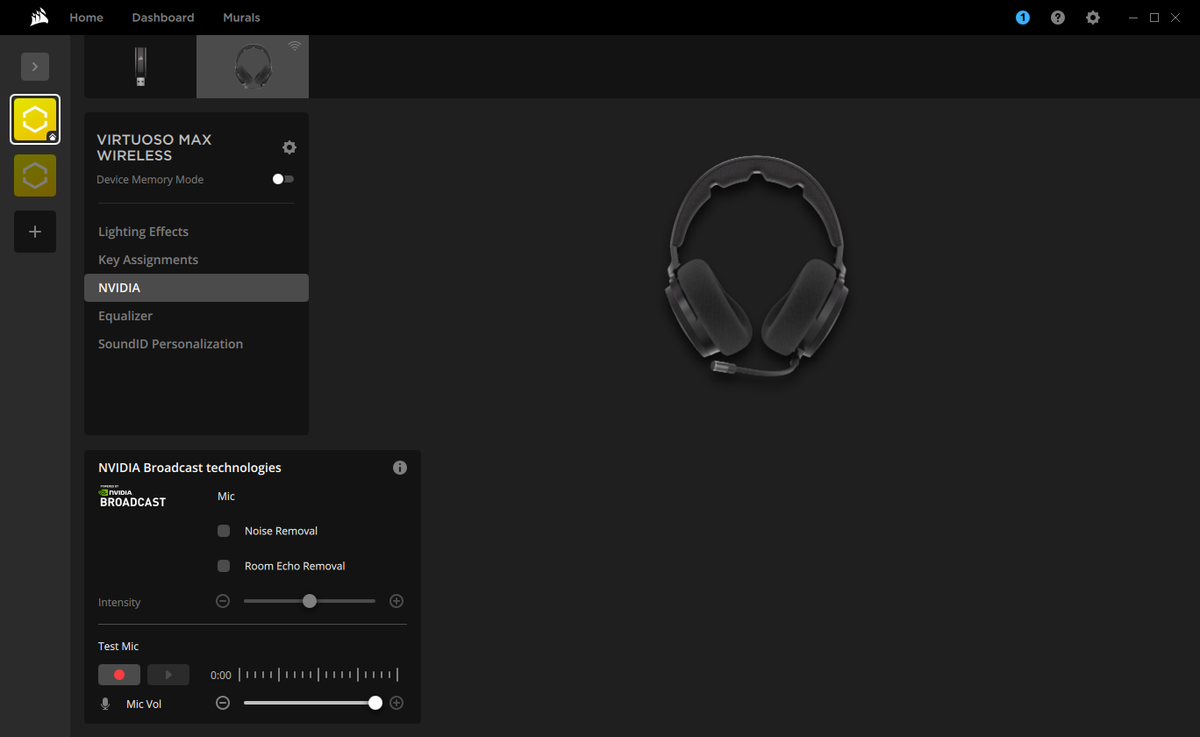The height and width of the screenshot is (737, 1200).
Task: Enable Room Echo Removal checkbox
Action: [x=224, y=566]
